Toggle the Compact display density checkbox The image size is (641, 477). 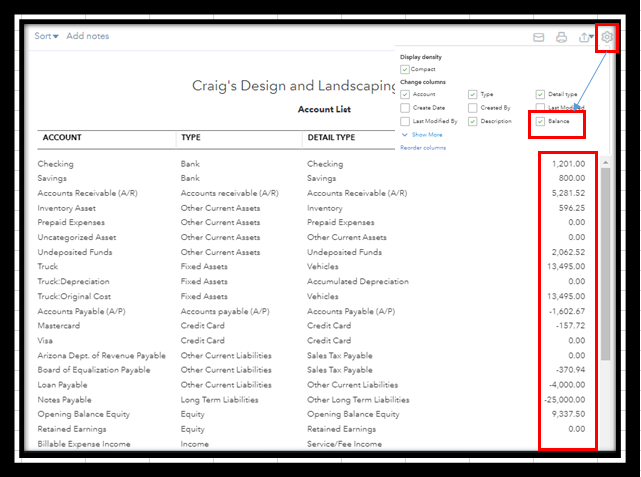tap(405, 69)
